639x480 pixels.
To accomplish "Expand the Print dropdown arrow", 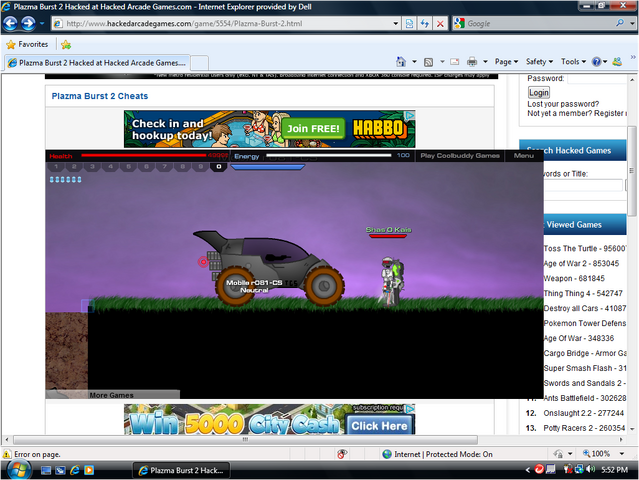I will pyautogui.click(x=485, y=62).
